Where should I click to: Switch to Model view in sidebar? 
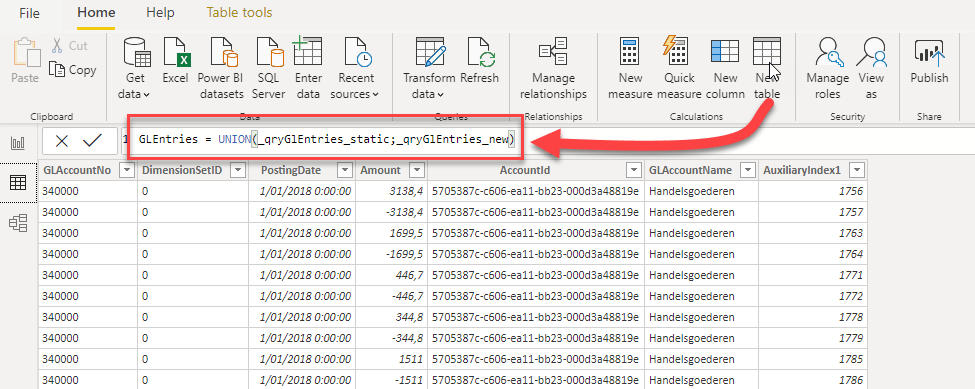pos(18,222)
